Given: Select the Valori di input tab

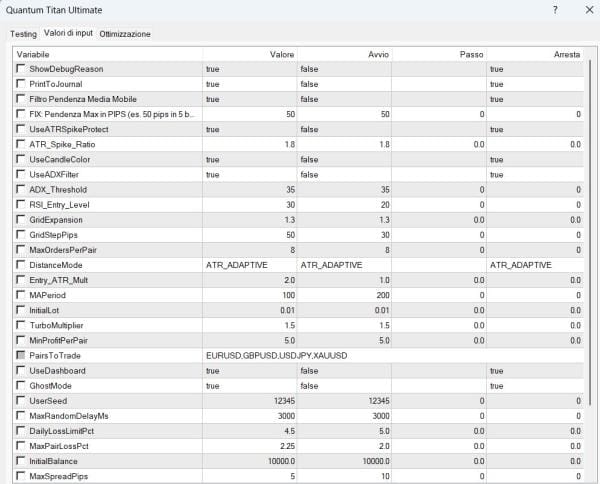Looking at the screenshot, I should (x=68, y=33).
